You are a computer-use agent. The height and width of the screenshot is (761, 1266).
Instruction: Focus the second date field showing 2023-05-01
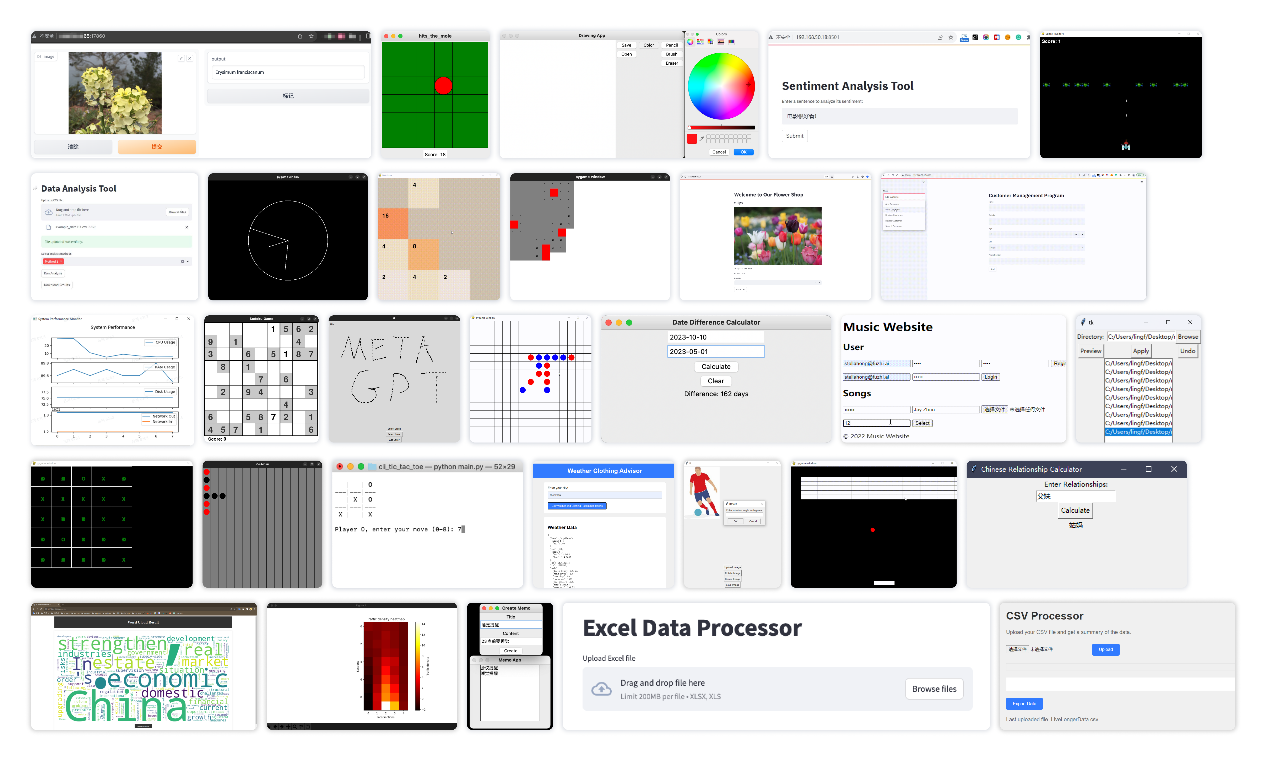(x=715, y=351)
